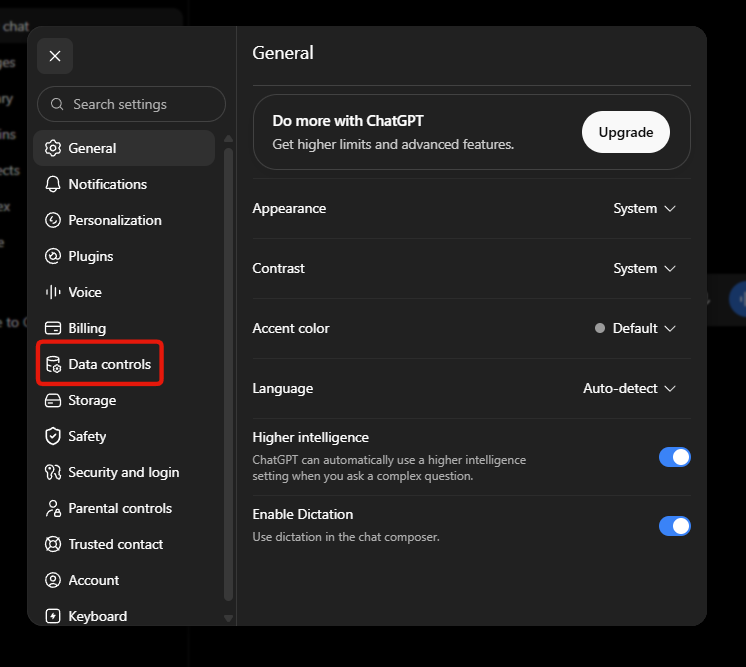
Task: Click the 'Higher intelligence' label text
Action: point(311,437)
